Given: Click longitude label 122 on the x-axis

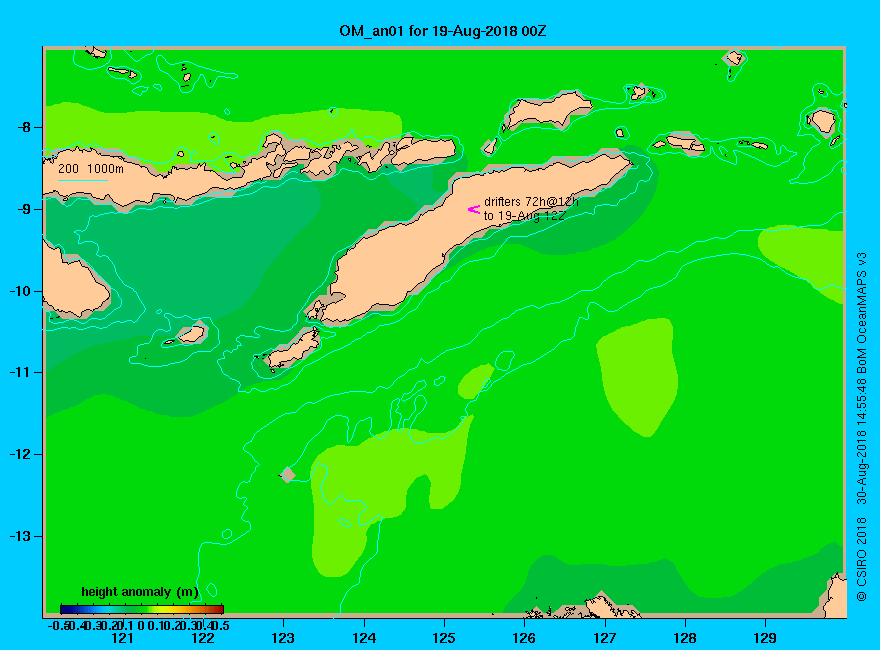Looking at the screenshot, I should (x=203, y=638).
